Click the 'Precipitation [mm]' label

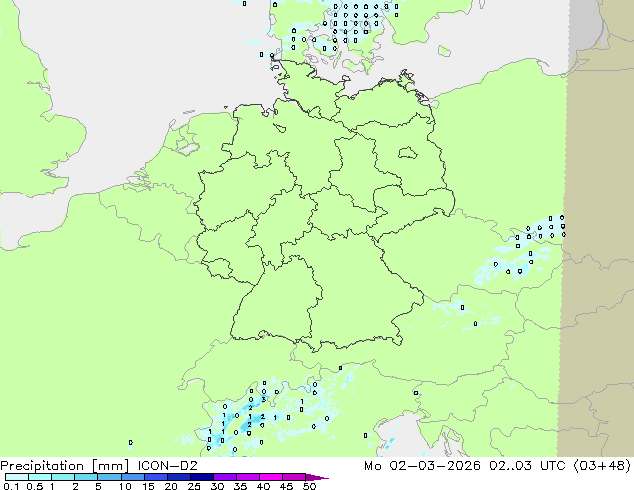65,466
